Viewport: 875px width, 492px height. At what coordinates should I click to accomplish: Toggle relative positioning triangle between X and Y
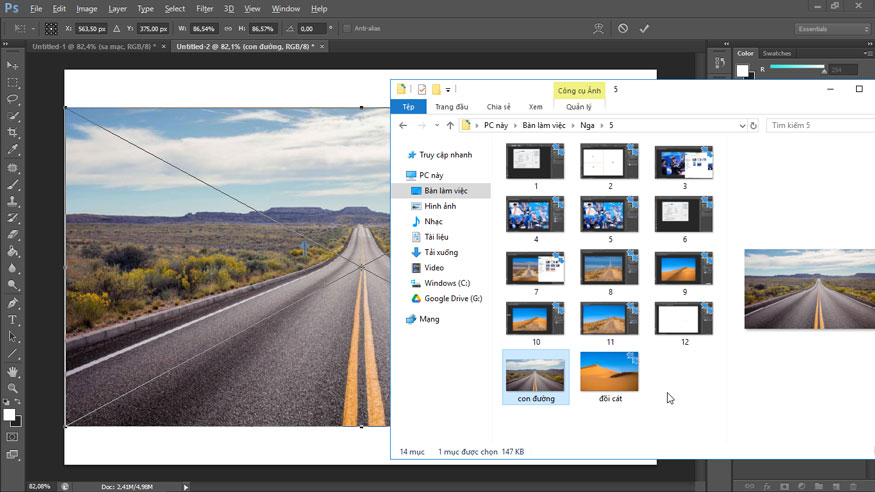[x=118, y=29]
